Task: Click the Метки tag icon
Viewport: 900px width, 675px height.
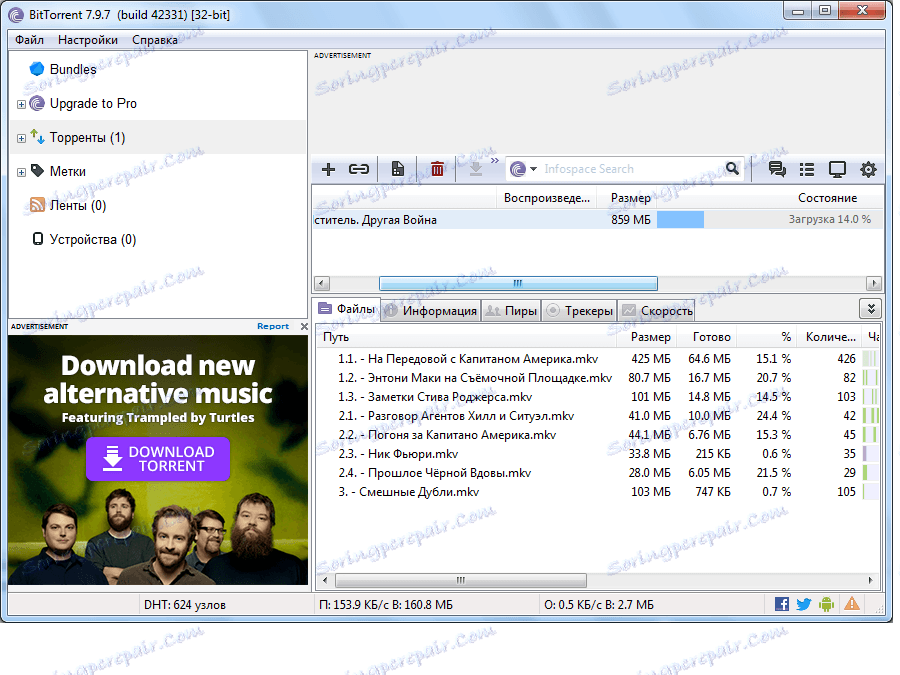Action: [x=37, y=170]
